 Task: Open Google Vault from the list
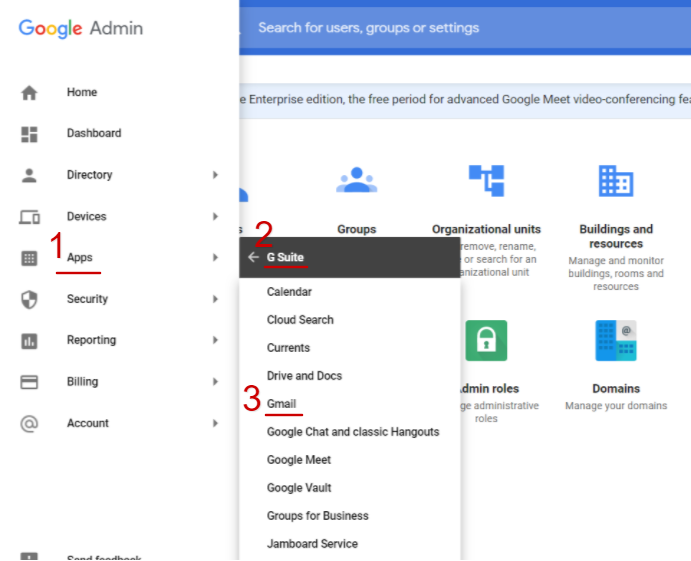[299, 488]
